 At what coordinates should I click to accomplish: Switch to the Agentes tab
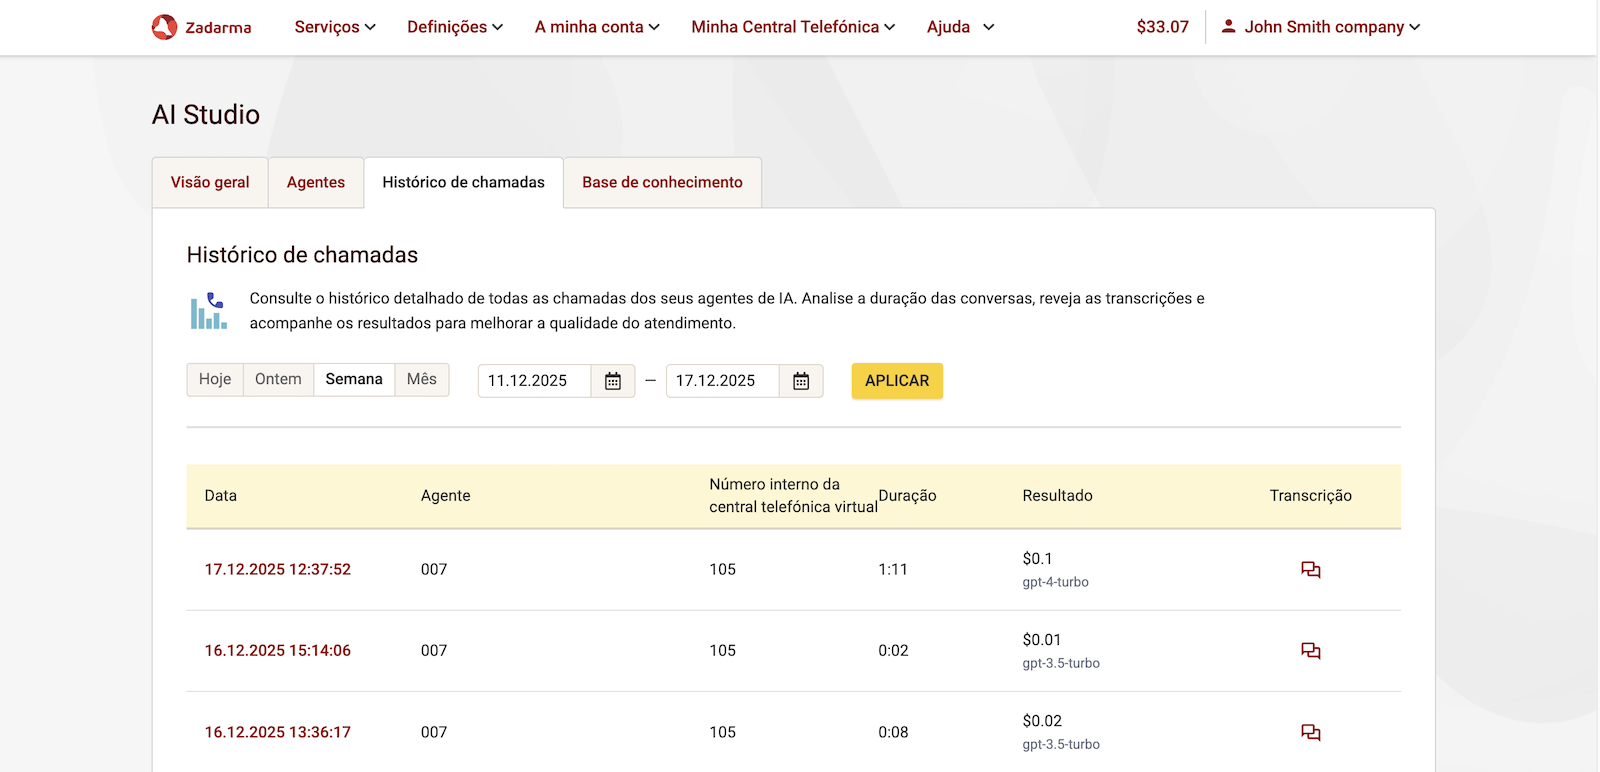(316, 183)
